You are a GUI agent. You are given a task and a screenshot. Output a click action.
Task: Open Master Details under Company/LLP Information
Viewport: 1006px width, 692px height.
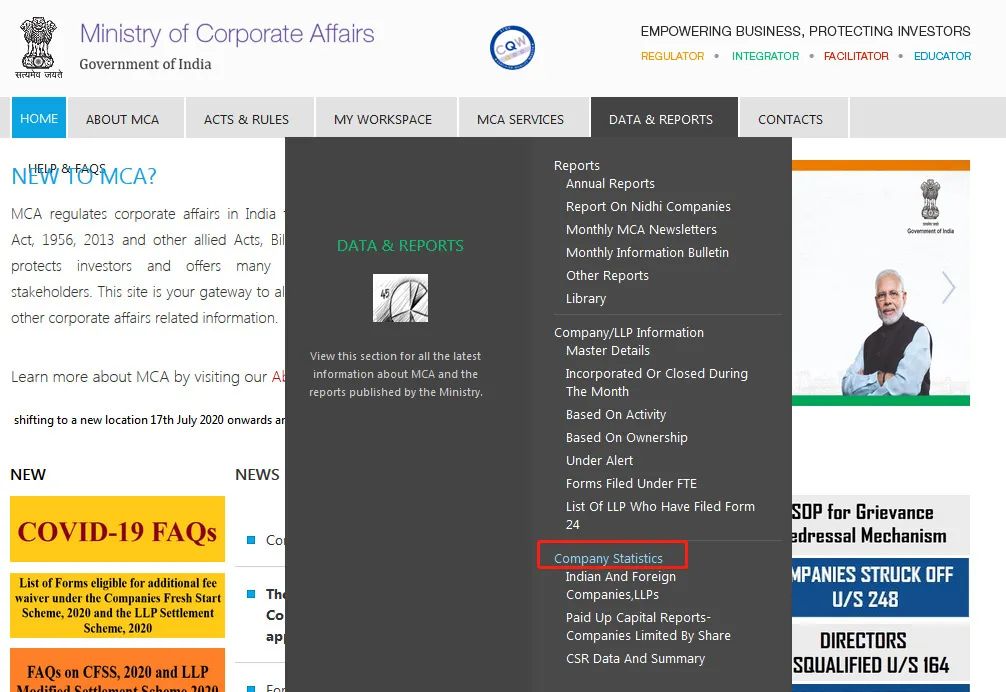608,351
